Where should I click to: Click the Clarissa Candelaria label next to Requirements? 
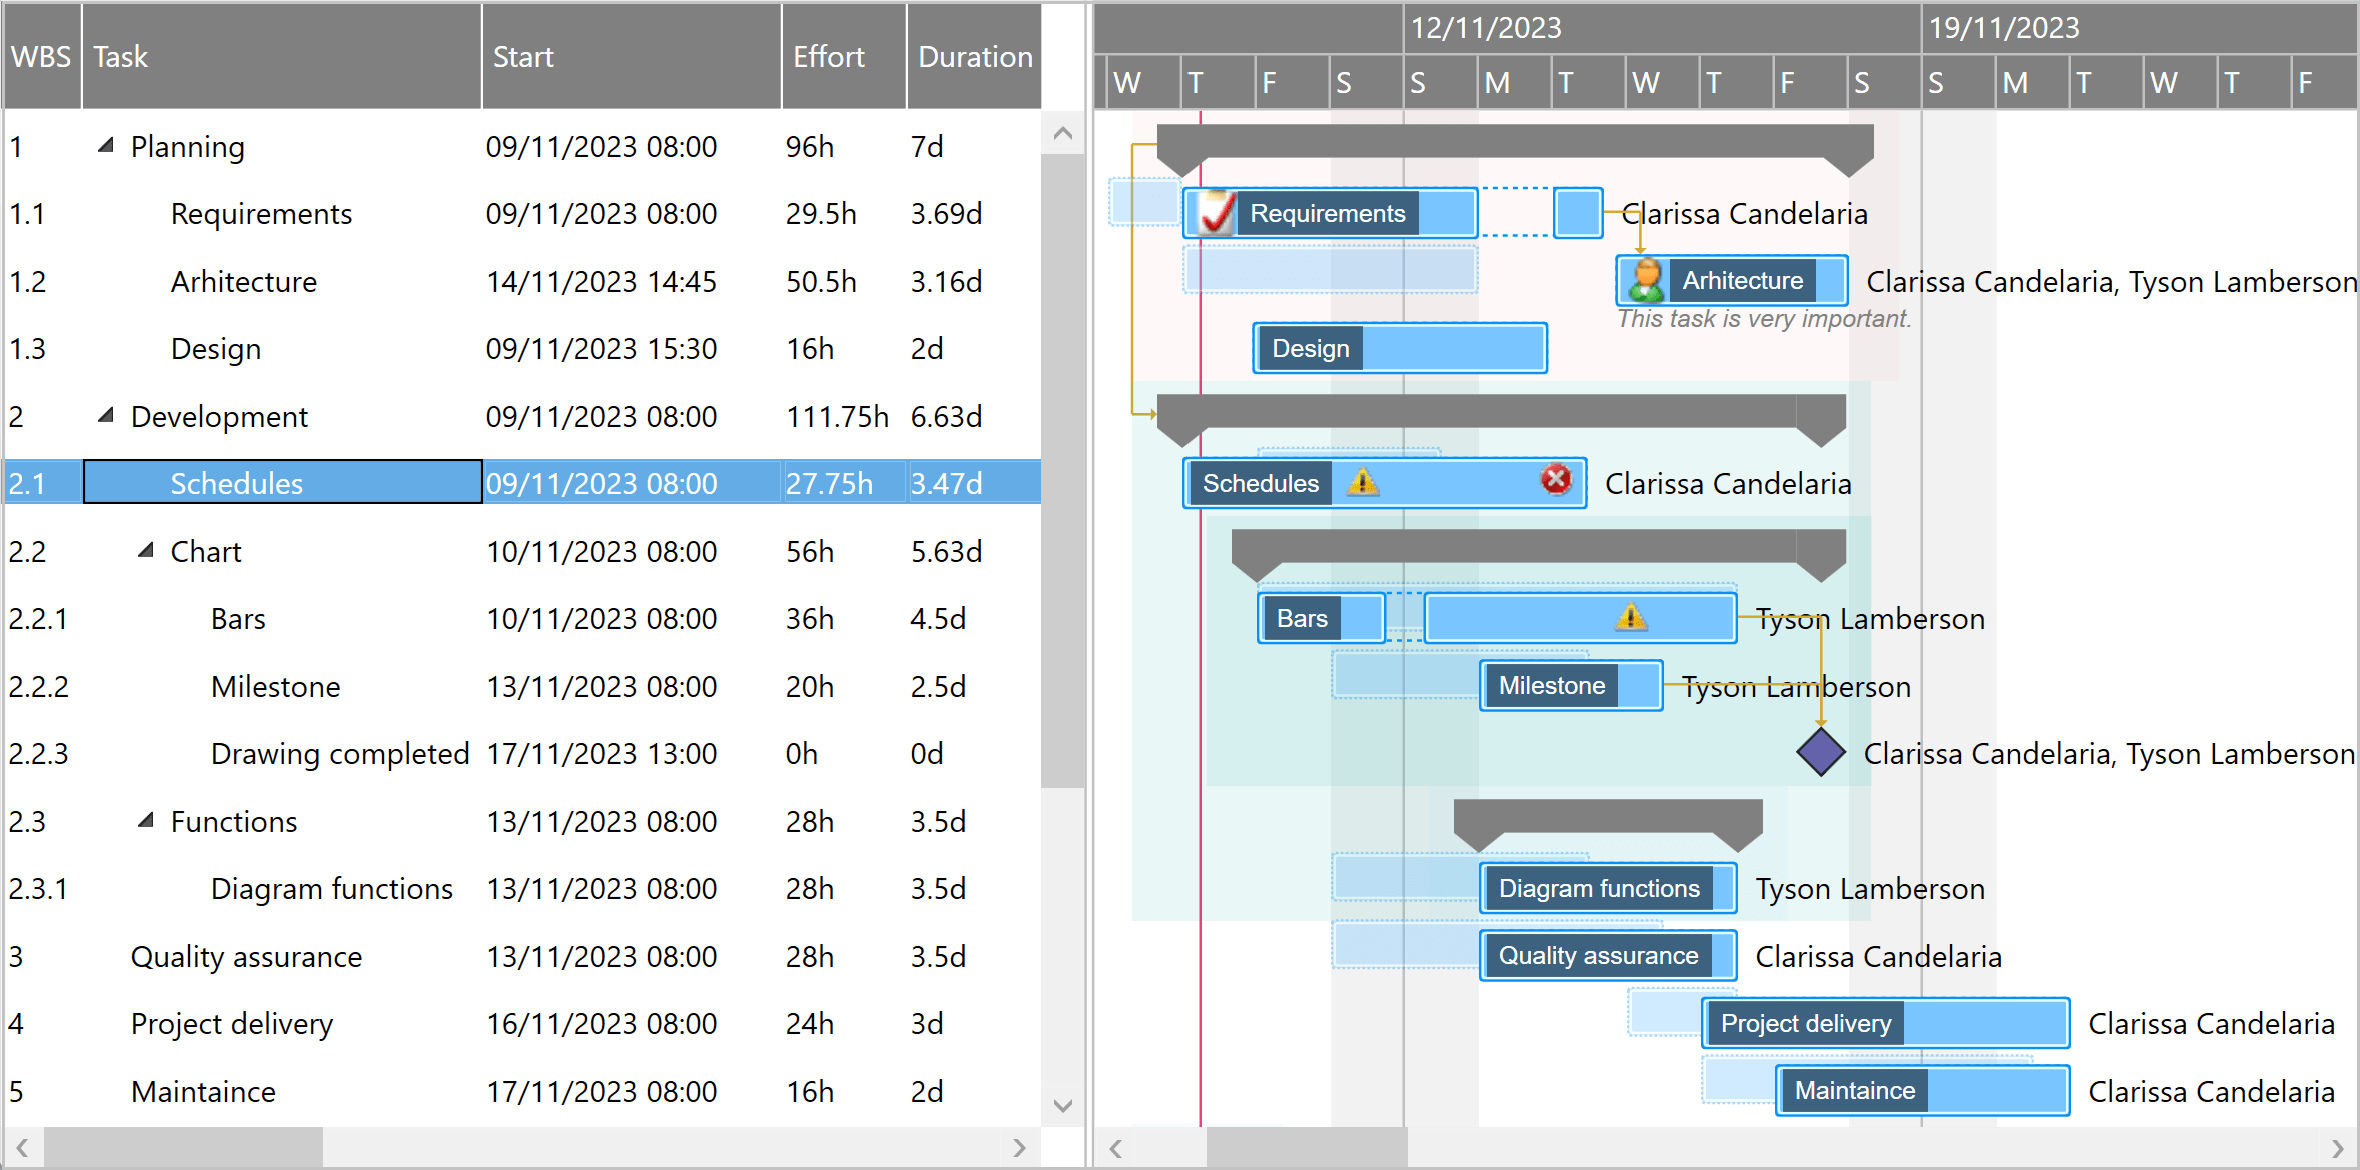(1745, 213)
